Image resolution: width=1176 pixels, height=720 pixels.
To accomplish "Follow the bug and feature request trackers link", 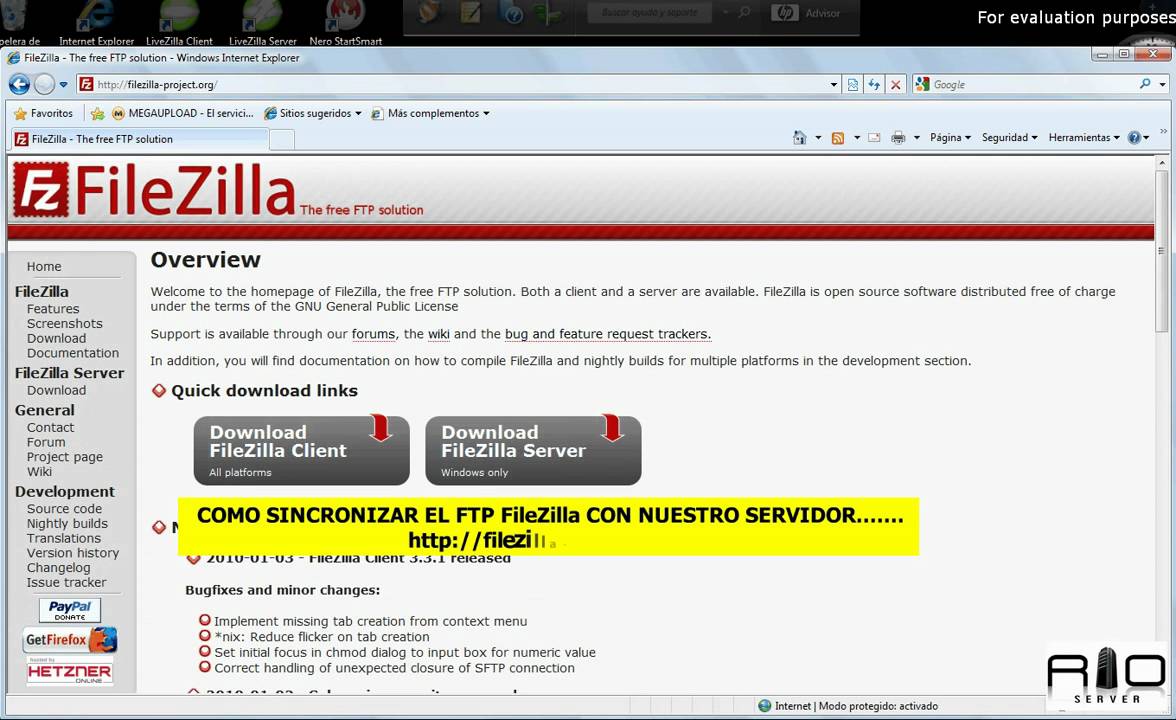I will [x=608, y=334].
